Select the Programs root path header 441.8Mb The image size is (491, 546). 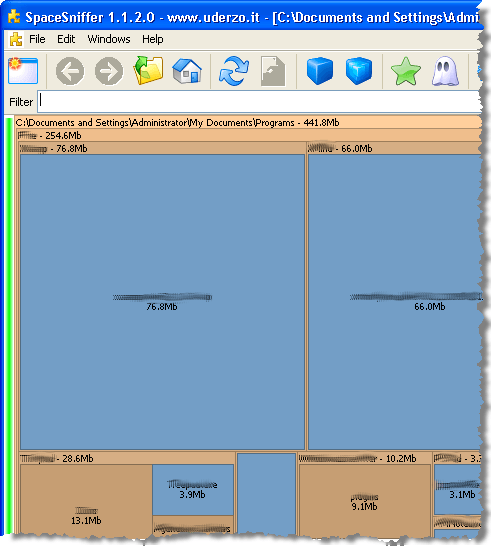(x=248, y=123)
